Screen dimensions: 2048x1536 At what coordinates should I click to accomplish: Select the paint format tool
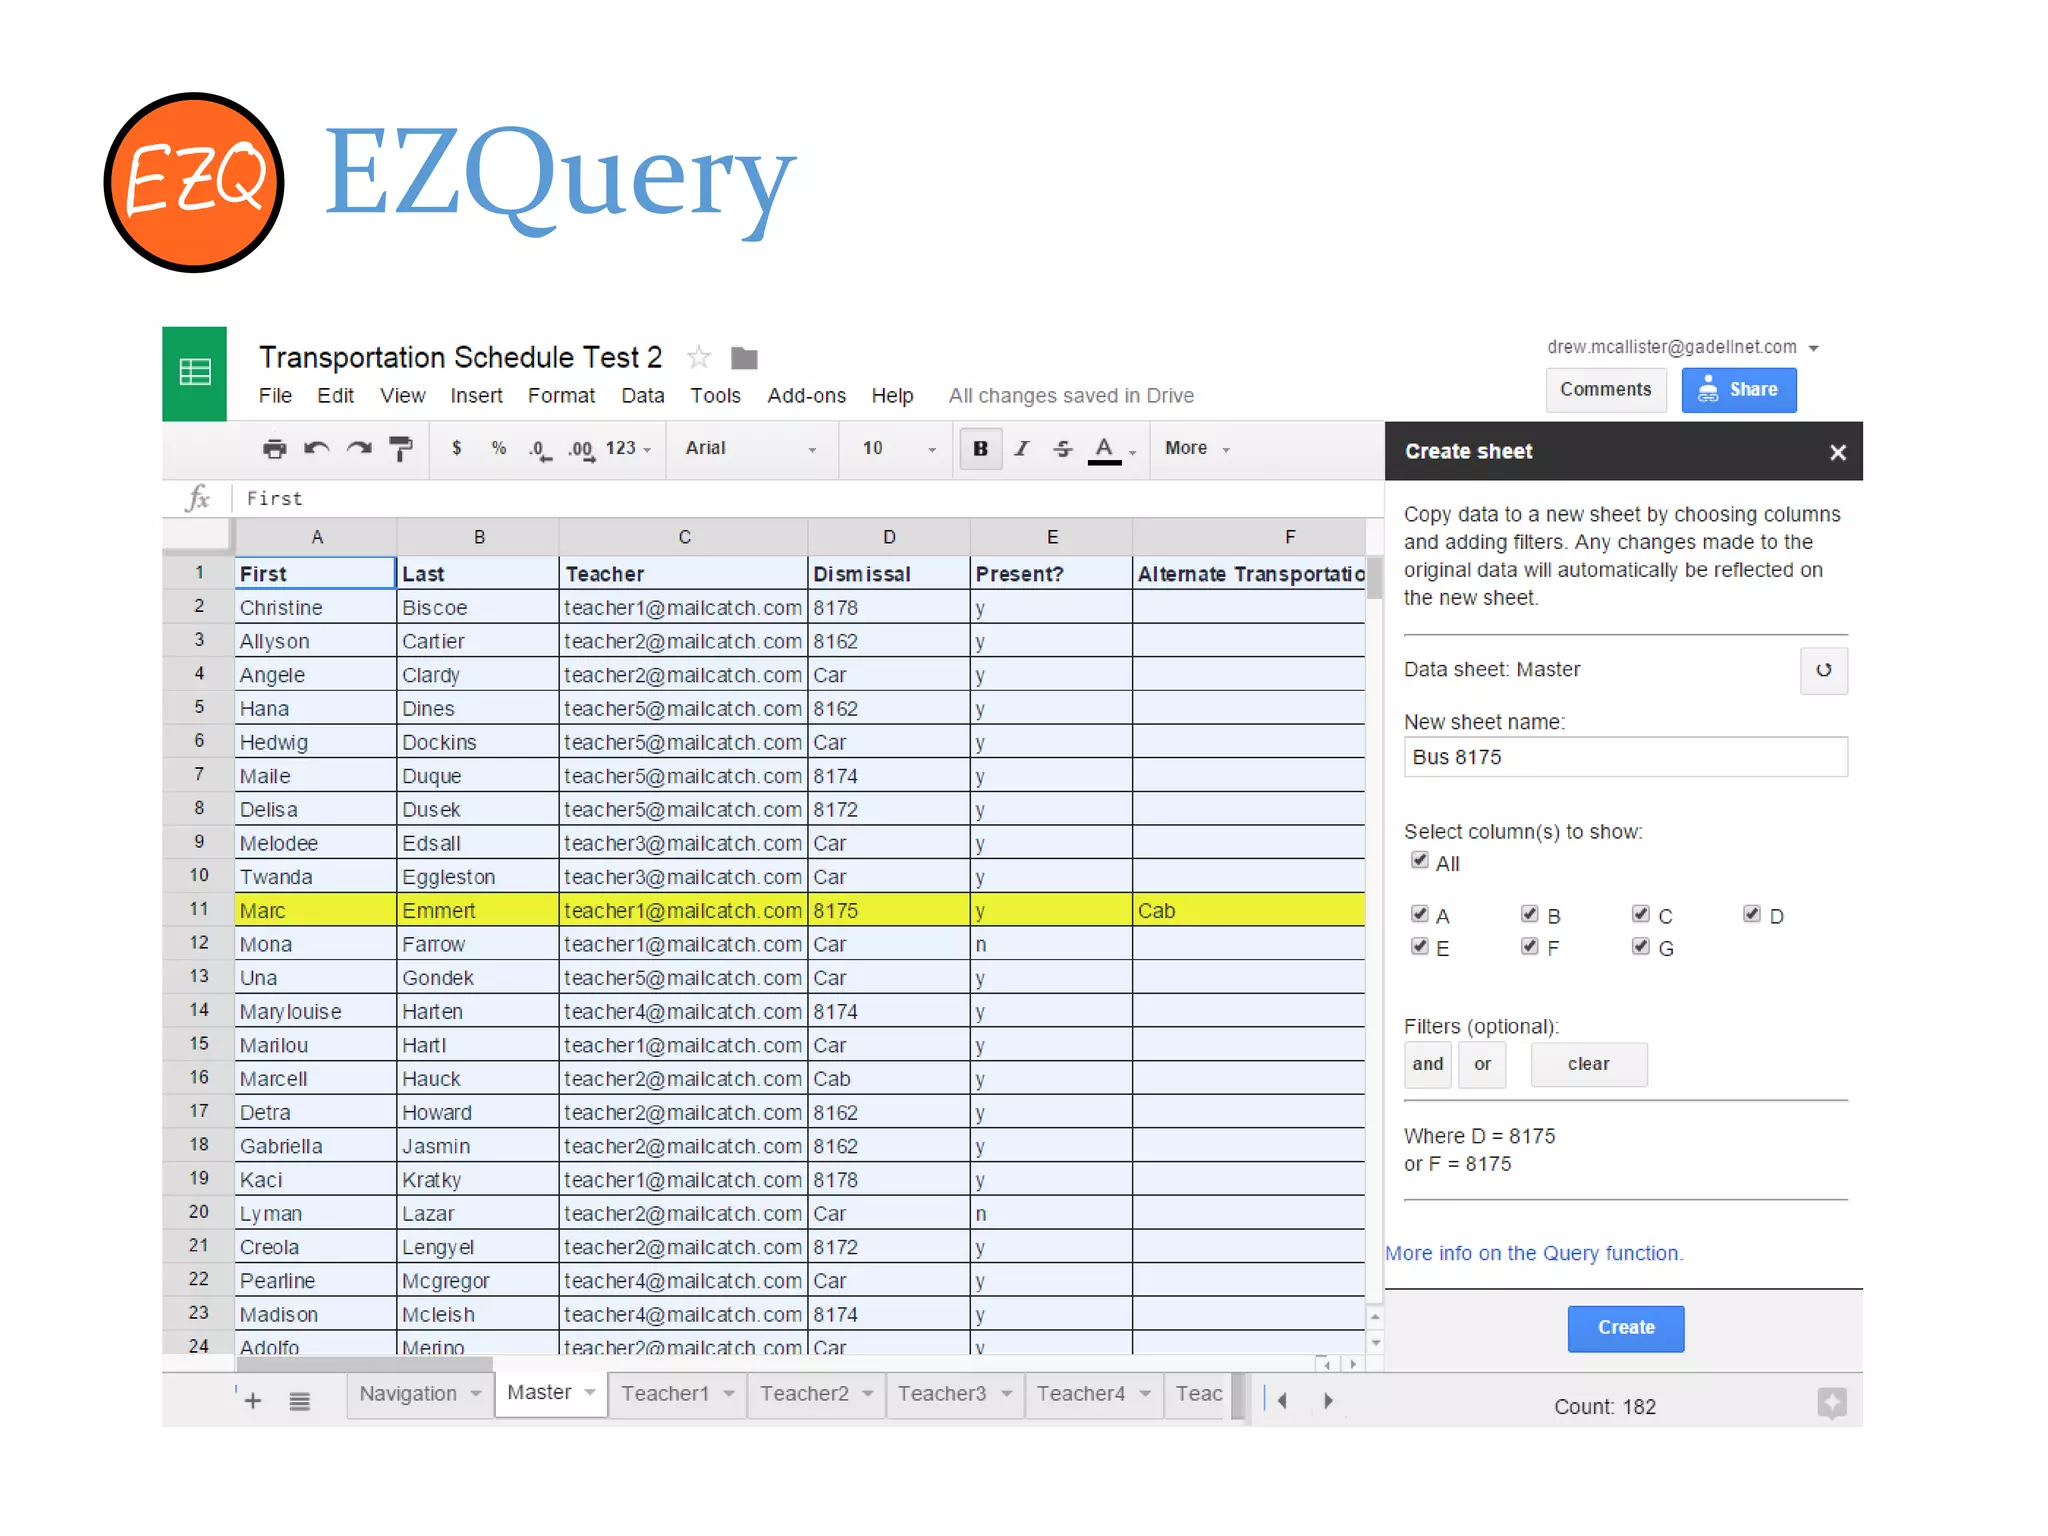[x=401, y=449]
